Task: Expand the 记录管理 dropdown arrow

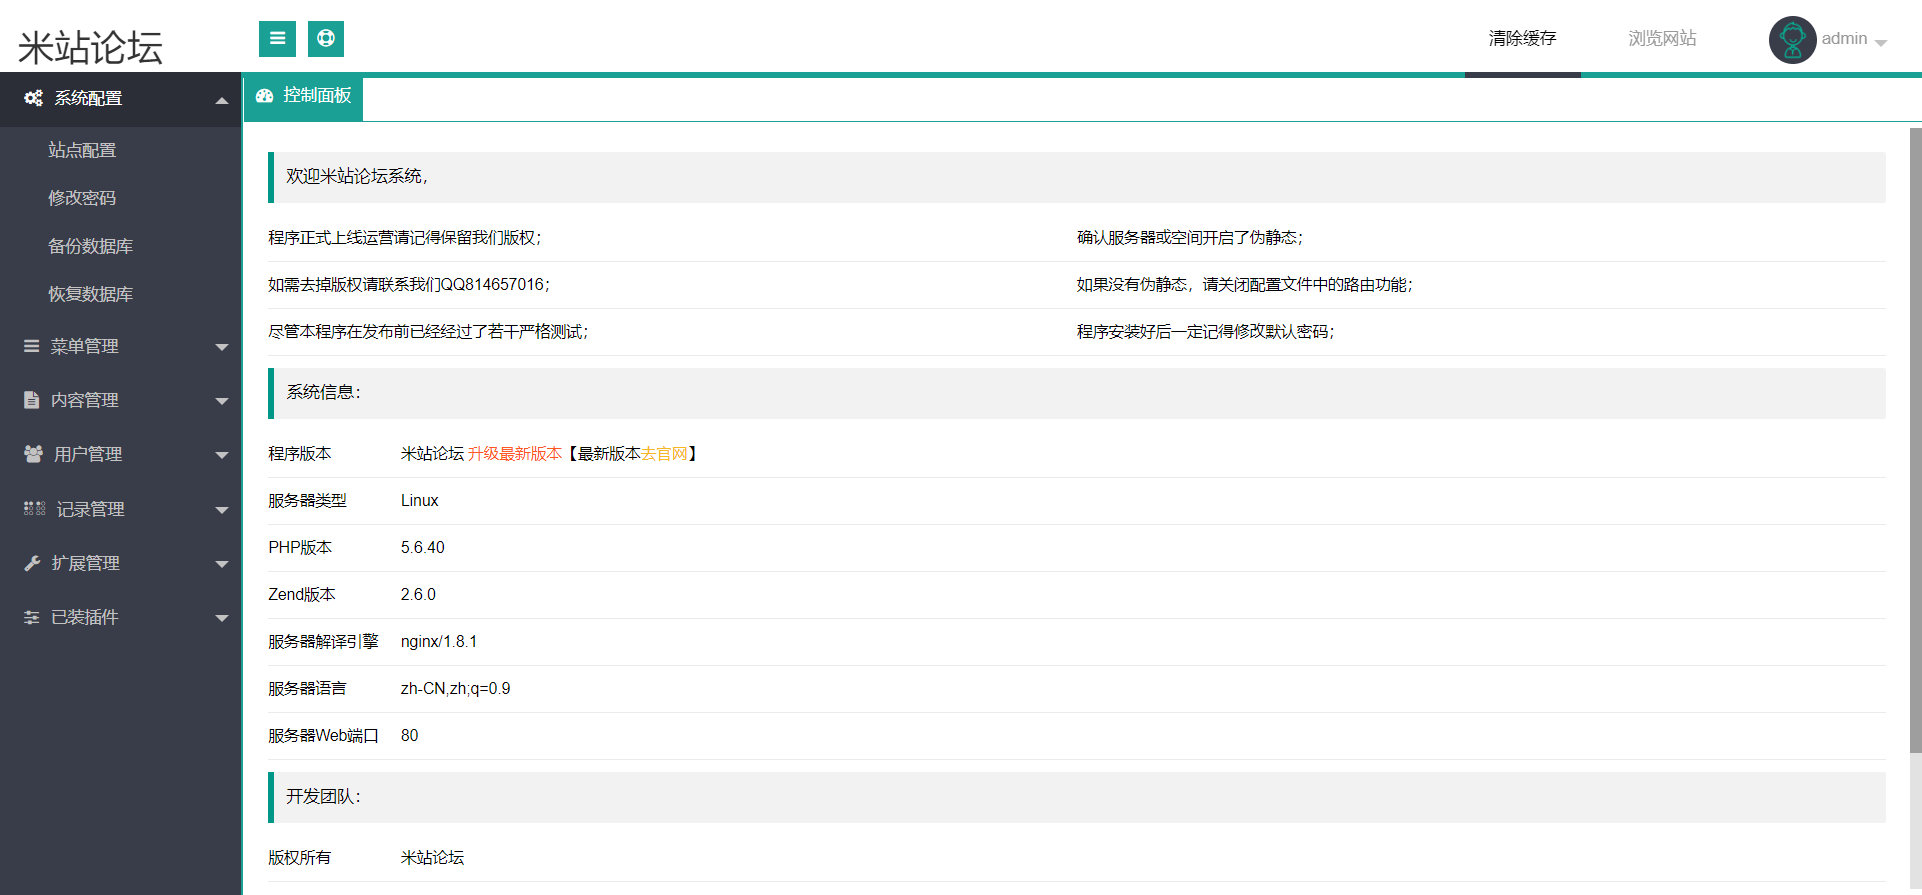Action: (222, 510)
